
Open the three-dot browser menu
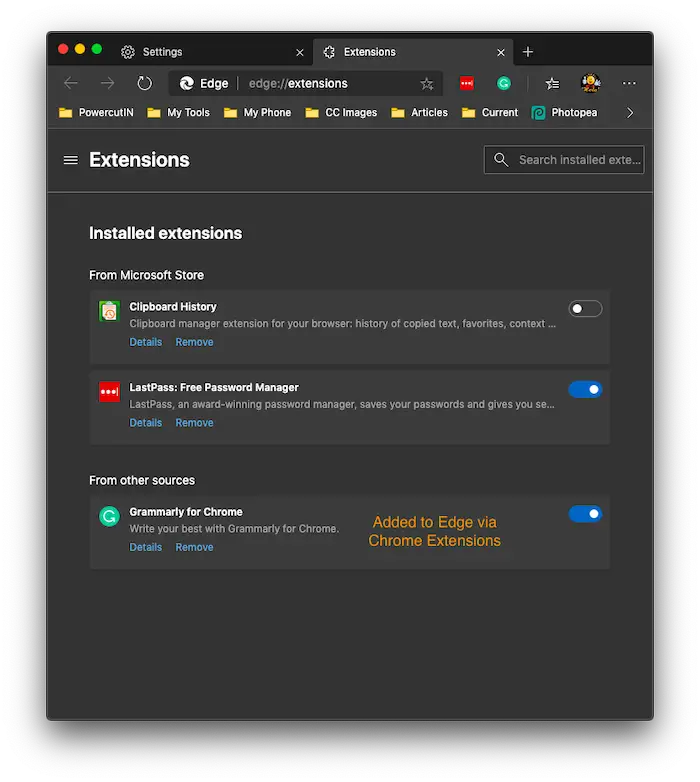[629, 83]
